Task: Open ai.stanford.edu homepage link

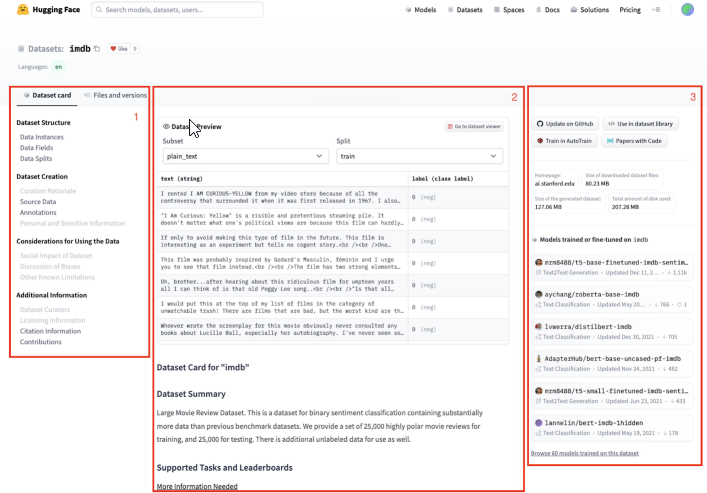Action: click(555, 184)
